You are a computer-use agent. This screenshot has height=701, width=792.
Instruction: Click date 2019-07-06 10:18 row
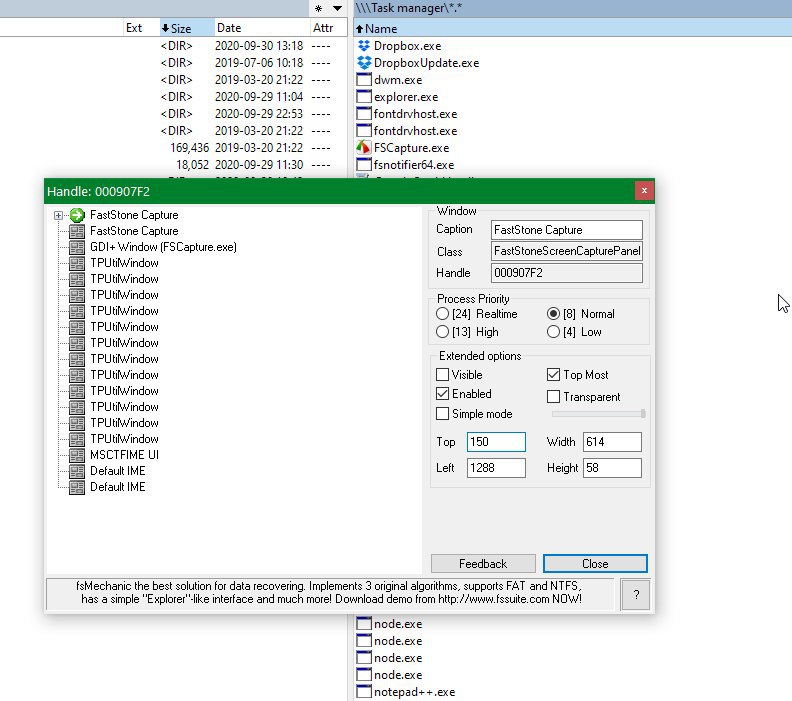point(259,63)
